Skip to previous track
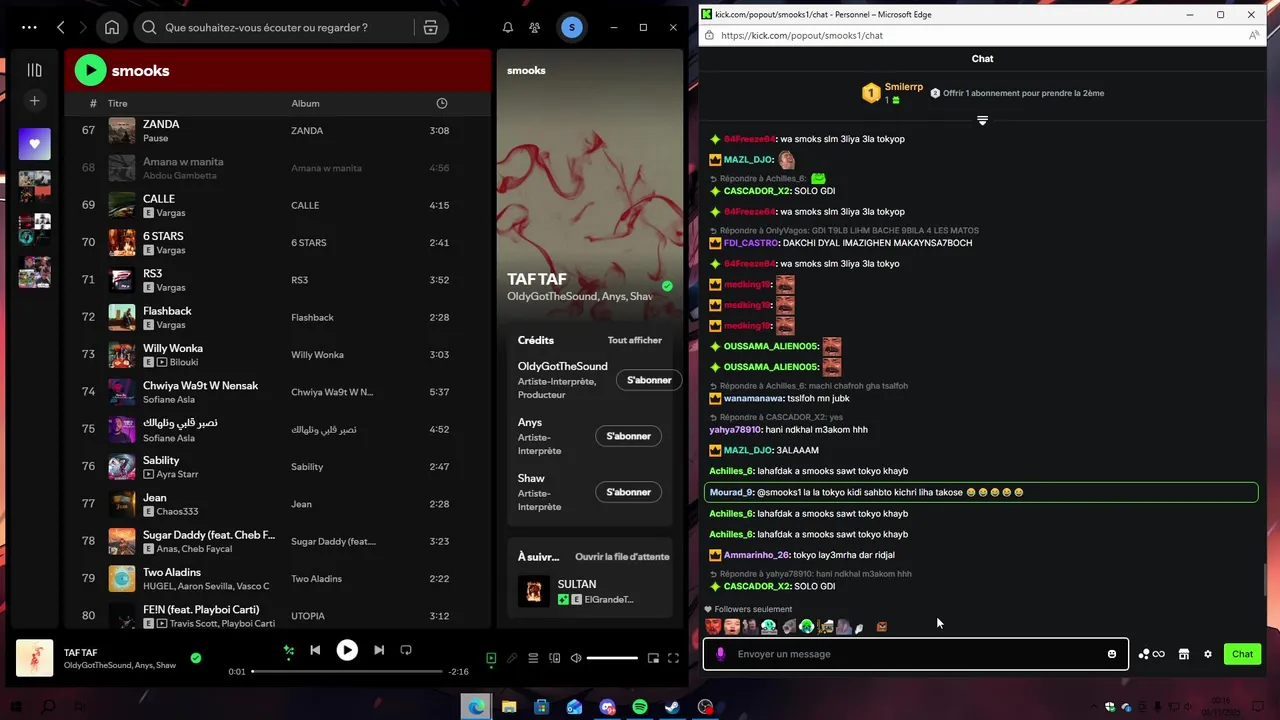1280x720 pixels. coord(315,650)
